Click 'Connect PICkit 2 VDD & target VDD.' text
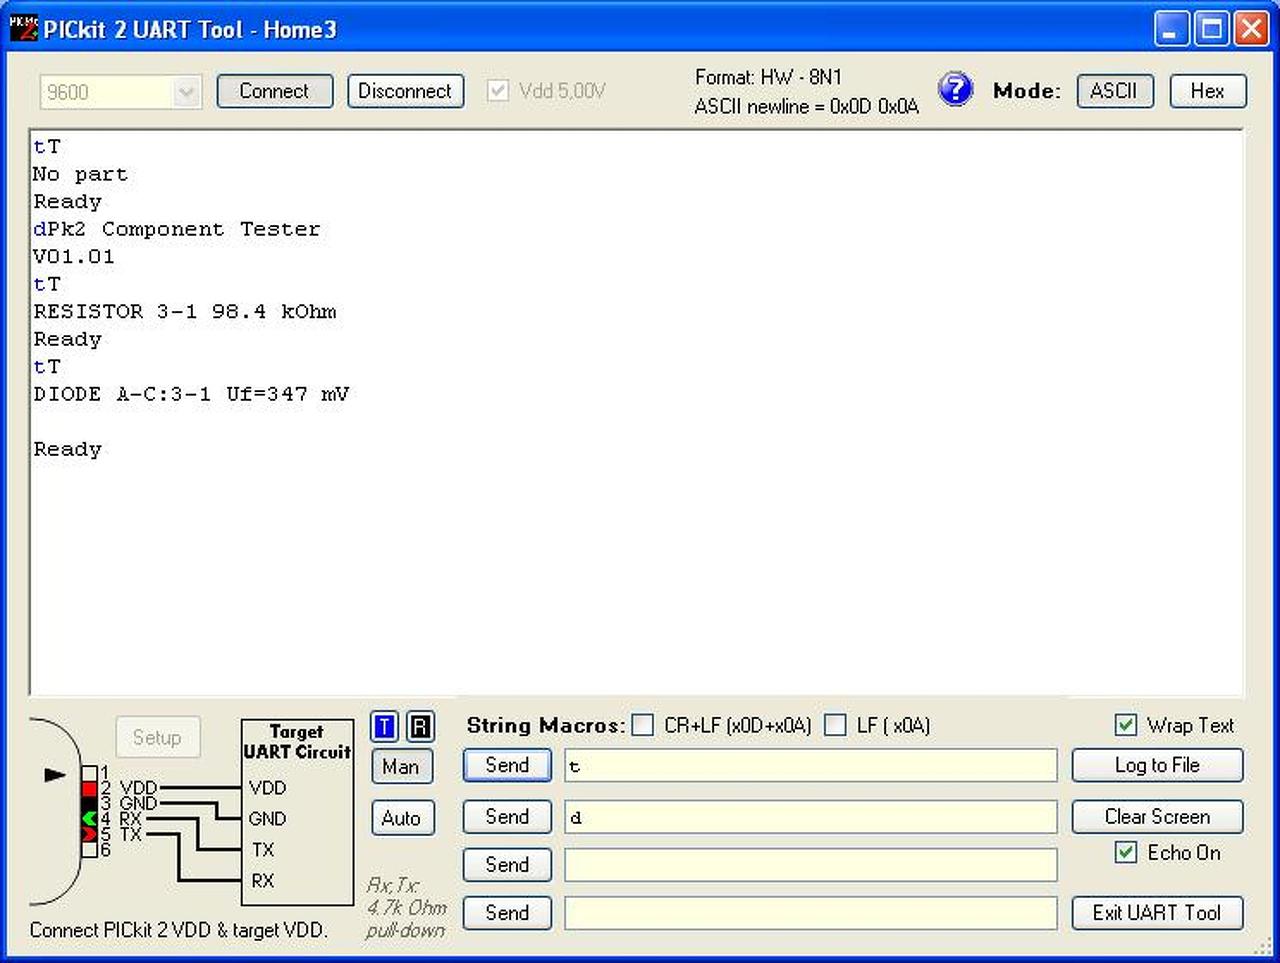Screen dimensions: 1280x963 pos(179,930)
